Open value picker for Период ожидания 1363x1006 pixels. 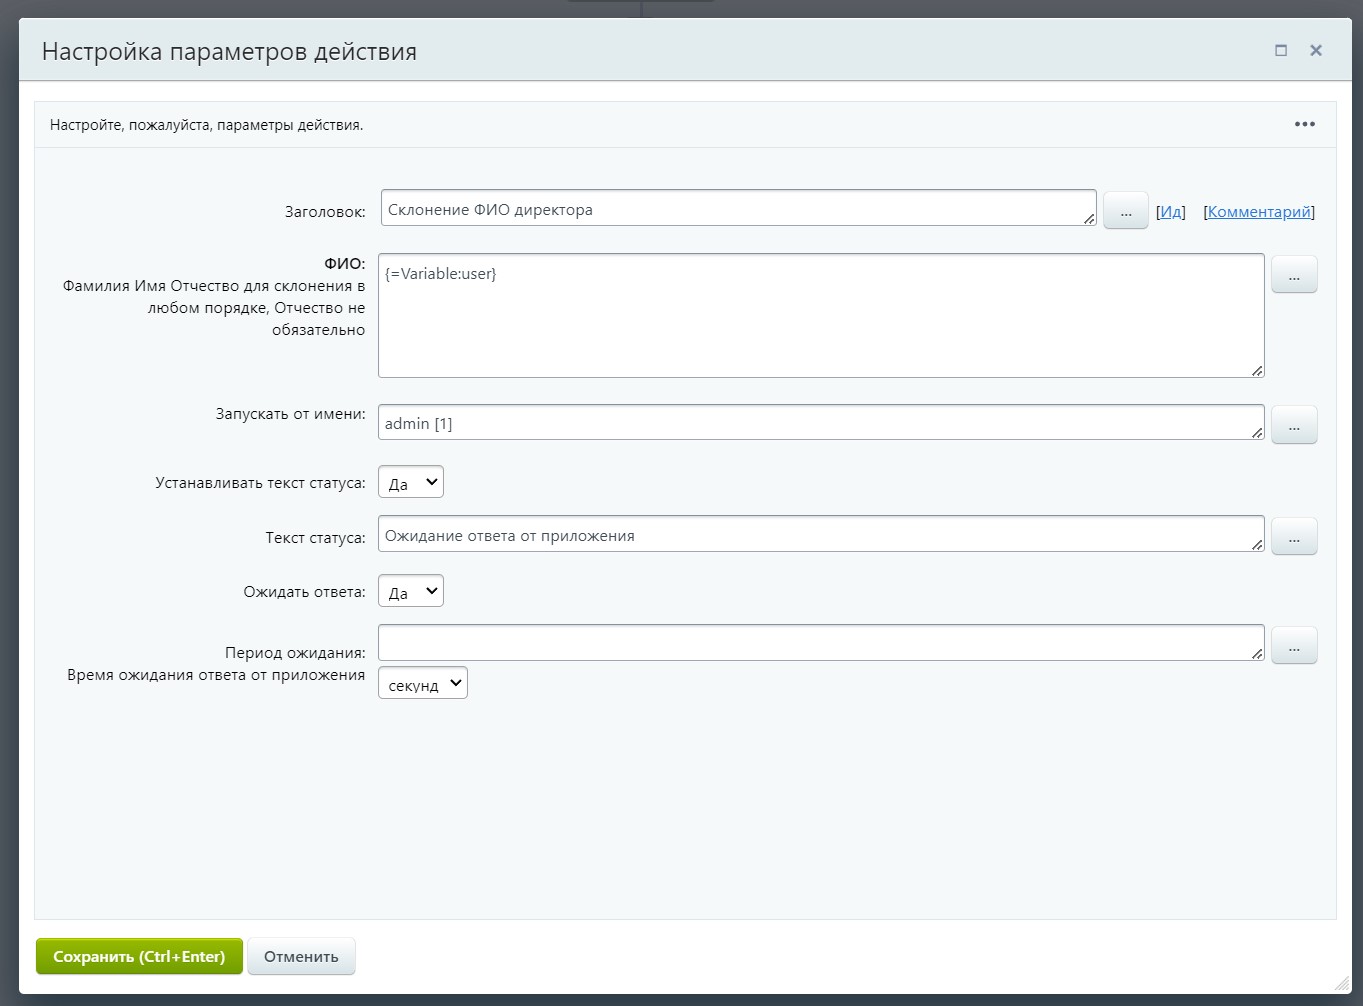point(1293,646)
